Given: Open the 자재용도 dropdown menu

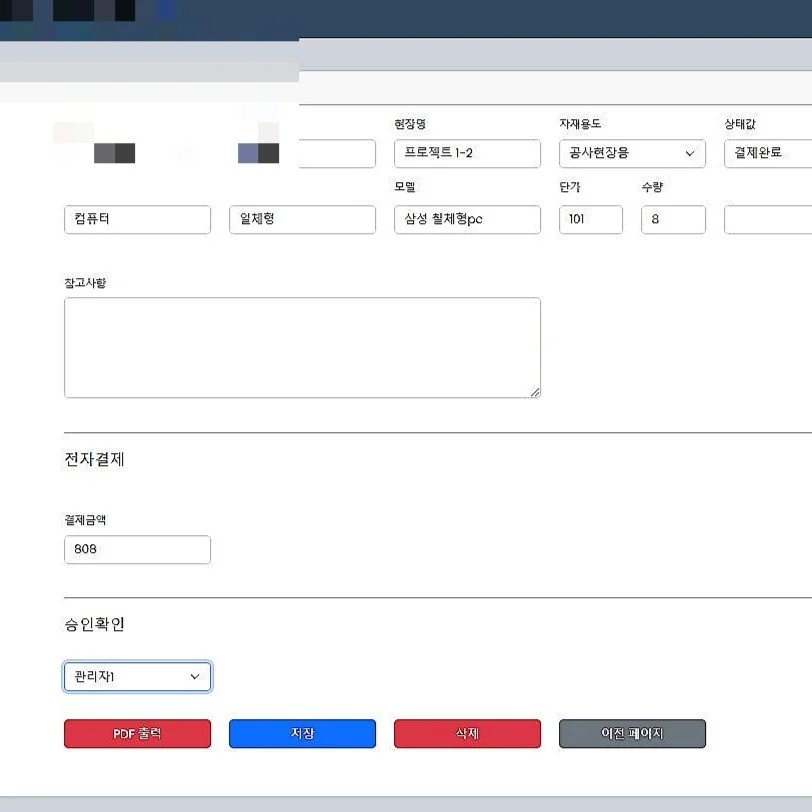Looking at the screenshot, I should (x=631, y=153).
